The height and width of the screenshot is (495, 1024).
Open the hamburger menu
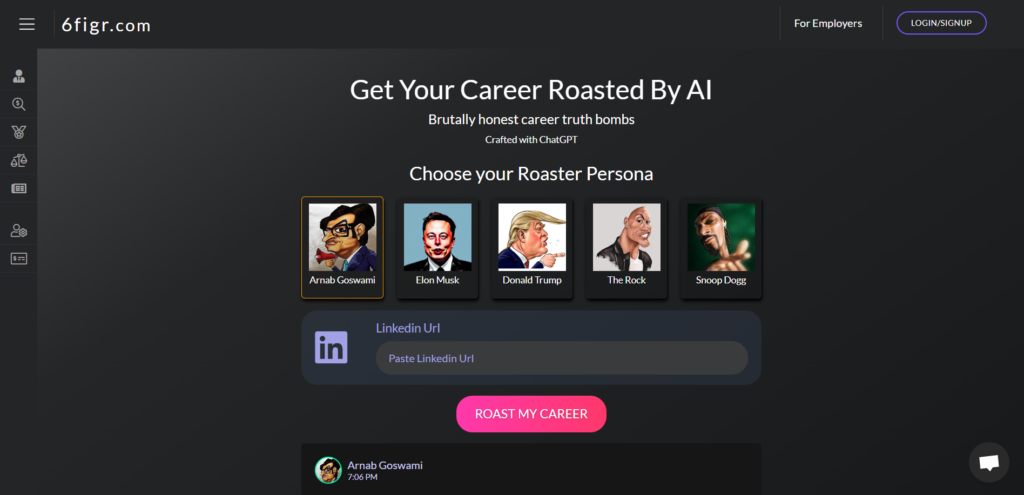tap(27, 24)
